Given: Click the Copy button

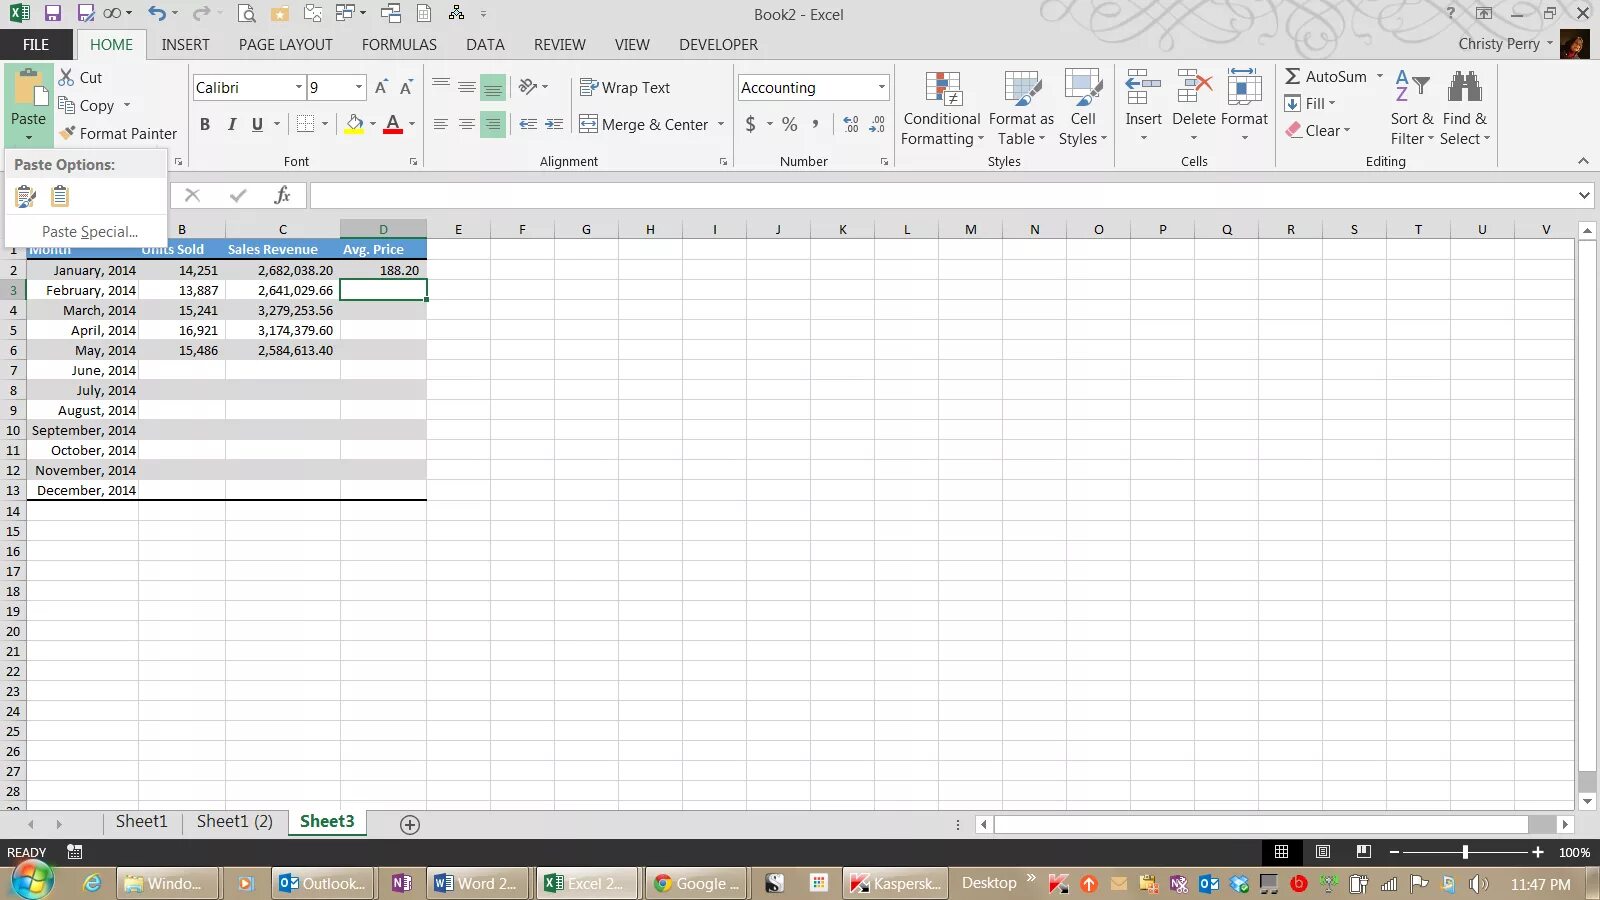Looking at the screenshot, I should click(86, 105).
